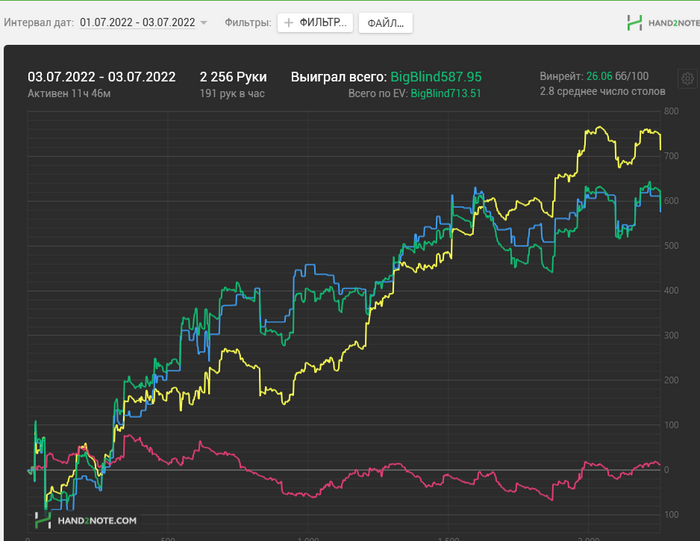Click the 200 axis label
700x541 pixels.
coord(671,380)
